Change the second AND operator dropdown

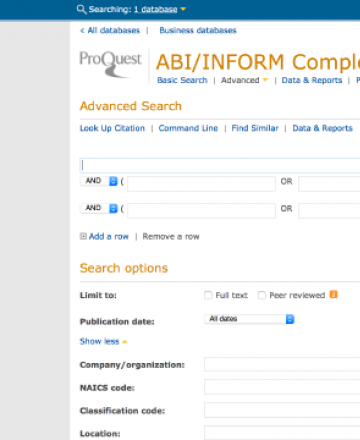tap(99, 208)
